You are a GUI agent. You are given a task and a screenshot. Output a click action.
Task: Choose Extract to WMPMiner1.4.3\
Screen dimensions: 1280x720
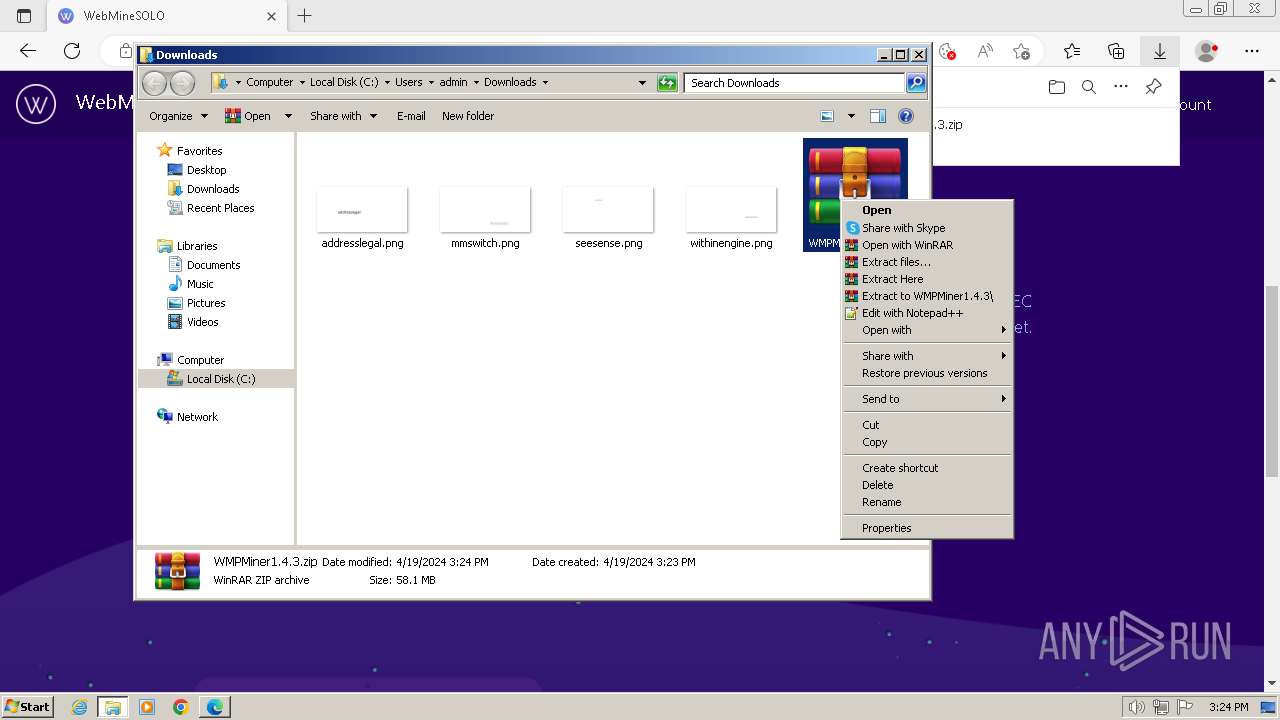pos(927,296)
